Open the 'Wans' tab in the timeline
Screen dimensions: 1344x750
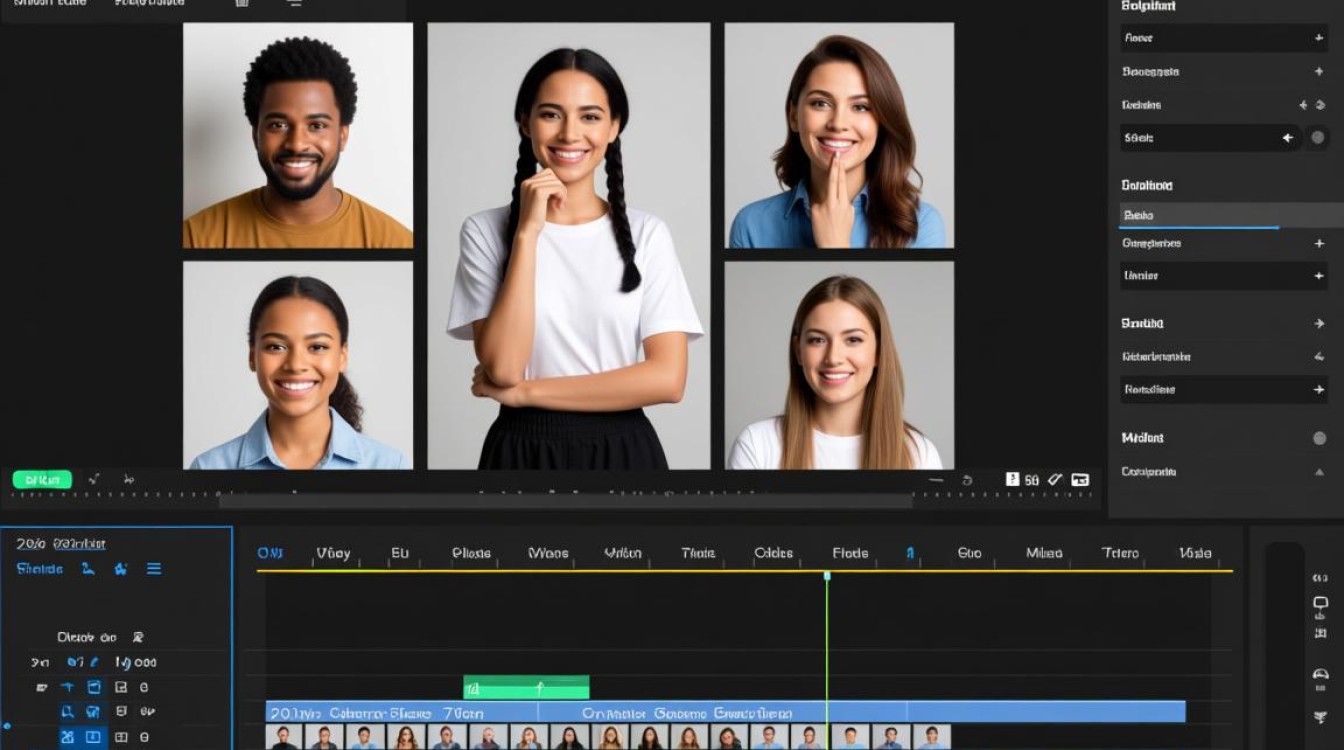[x=548, y=553]
